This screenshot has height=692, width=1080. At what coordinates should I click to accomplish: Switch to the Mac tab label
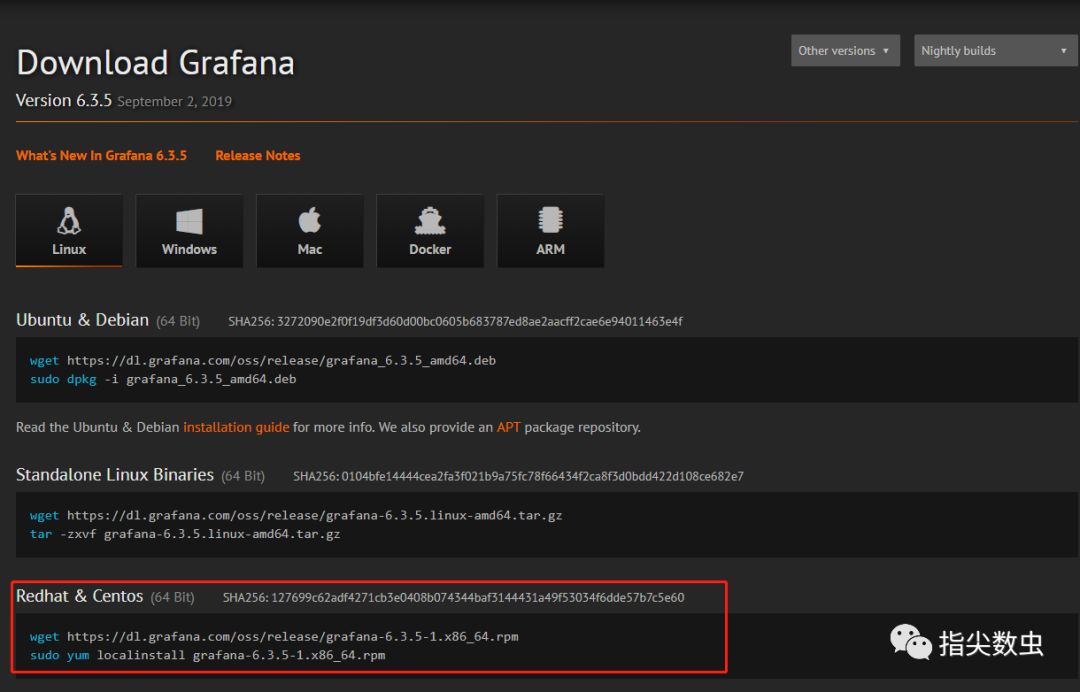pyautogui.click(x=310, y=249)
